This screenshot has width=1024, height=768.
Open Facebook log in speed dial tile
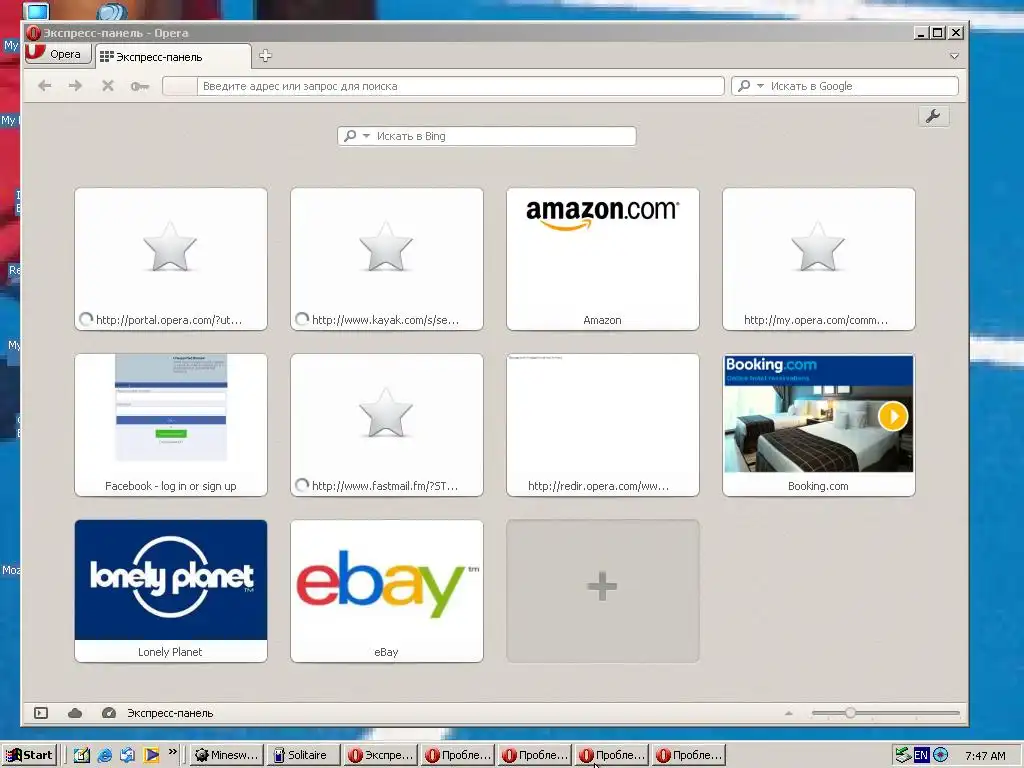[171, 425]
